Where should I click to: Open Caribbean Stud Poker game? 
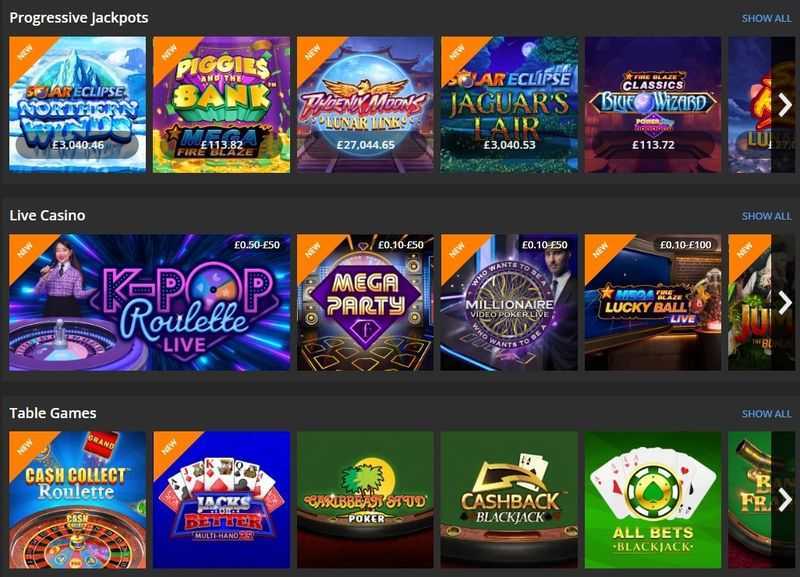[365, 500]
